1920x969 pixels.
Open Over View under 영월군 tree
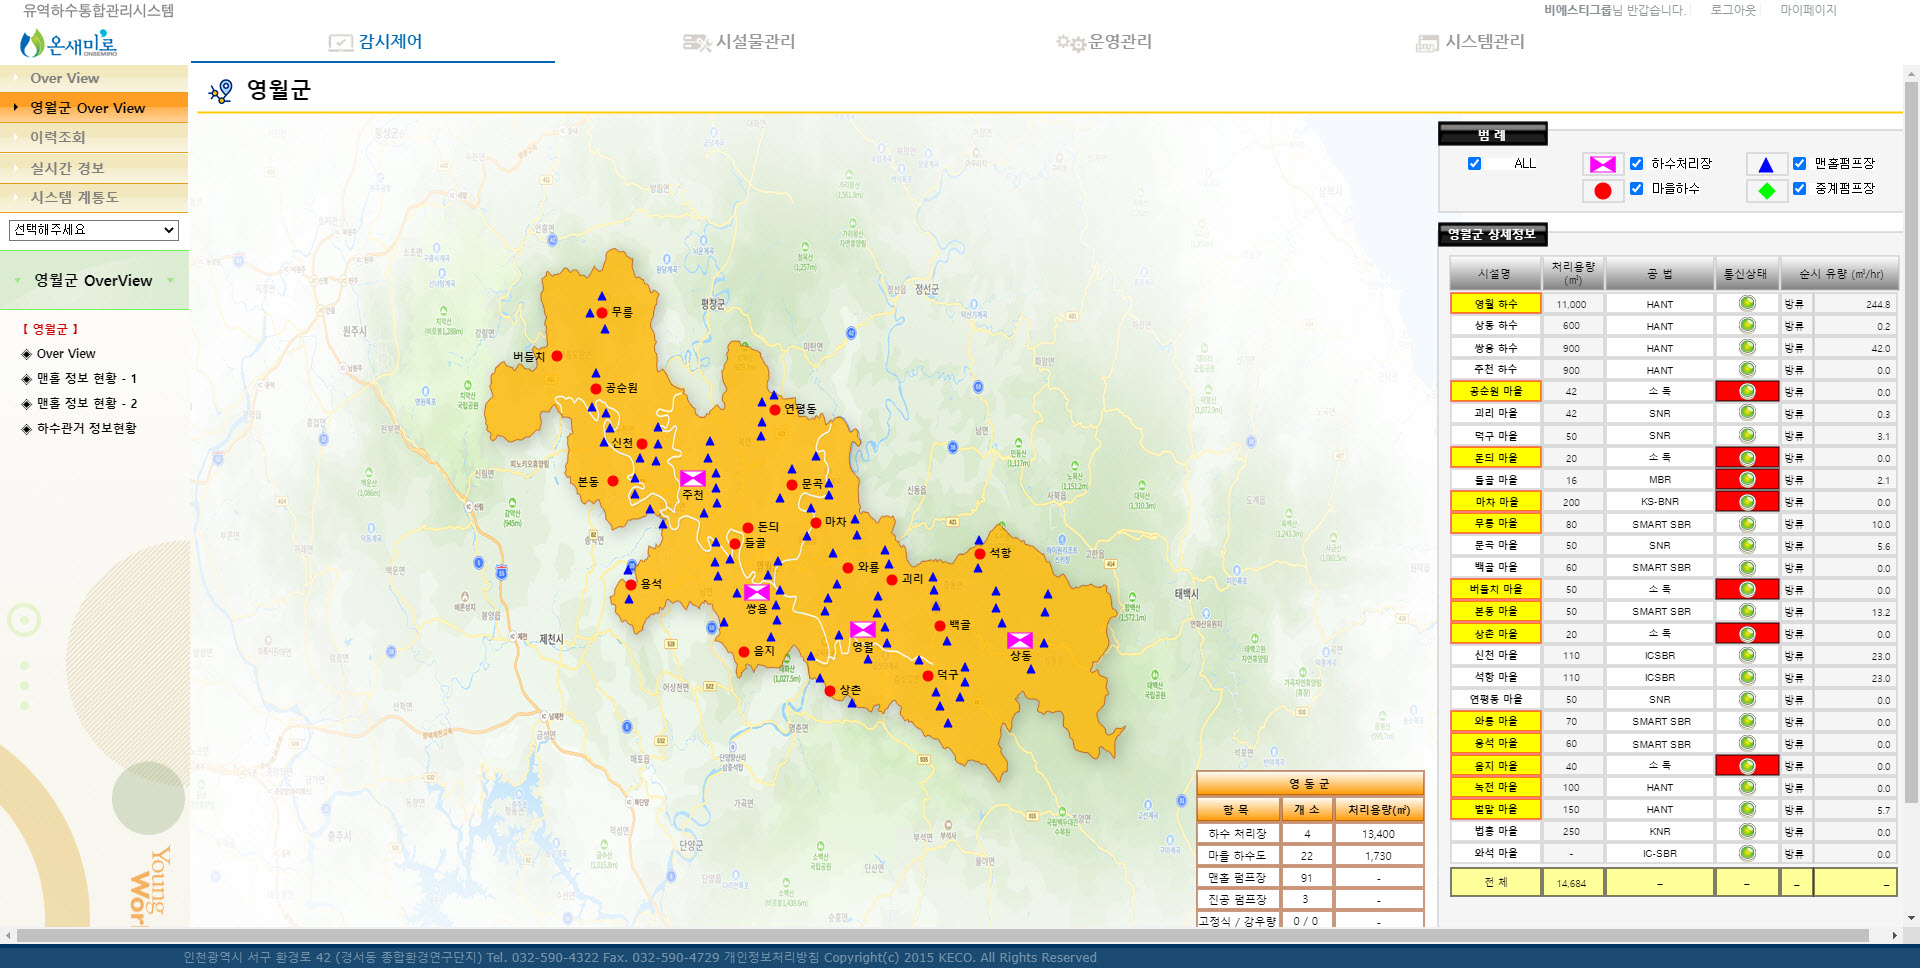click(x=66, y=354)
